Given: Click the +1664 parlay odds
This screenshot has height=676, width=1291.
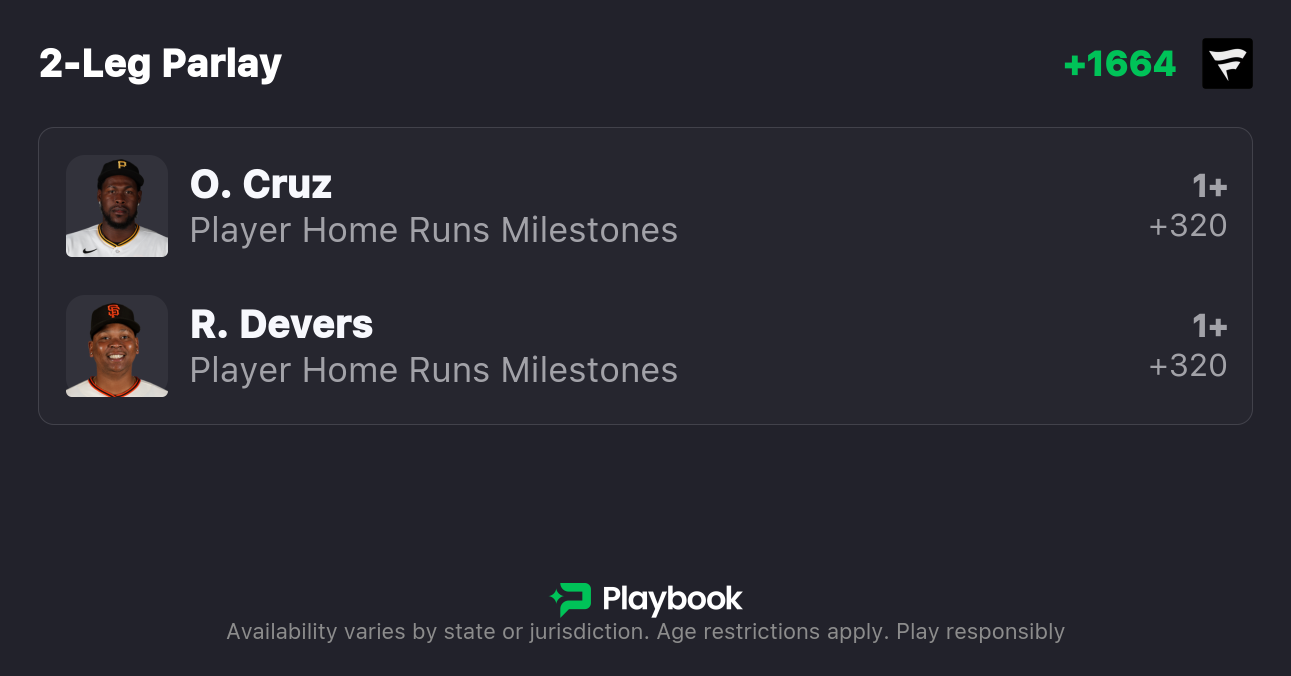Looking at the screenshot, I should [x=1119, y=64].
